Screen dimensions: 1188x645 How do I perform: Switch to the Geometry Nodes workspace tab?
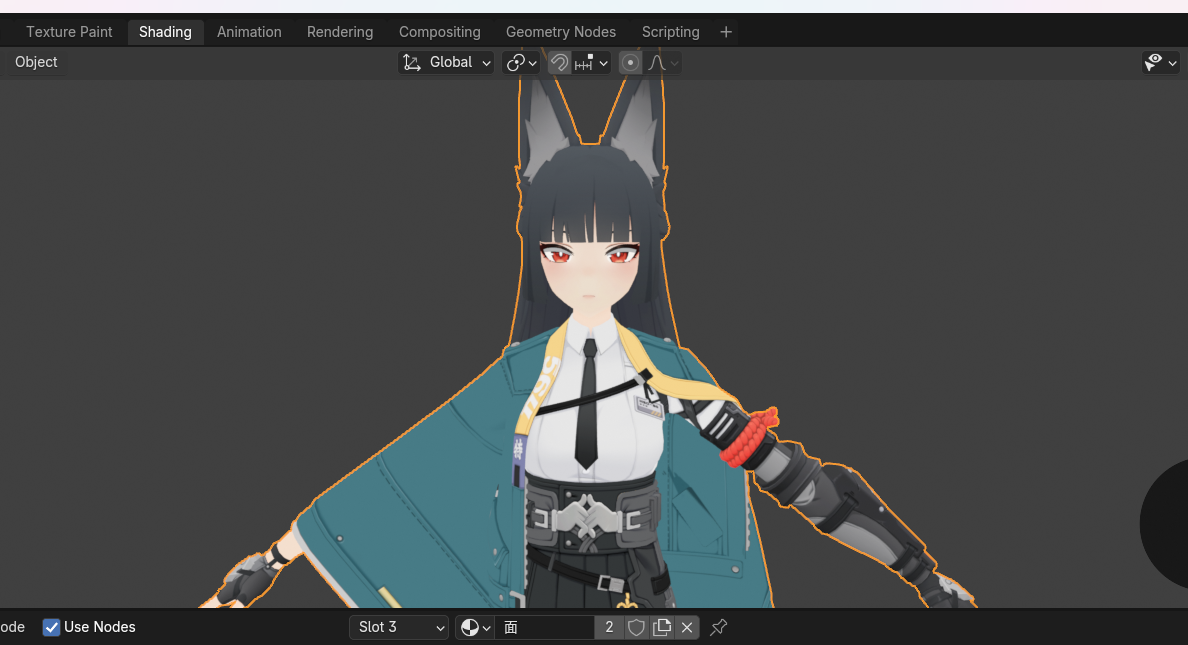(560, 32)
